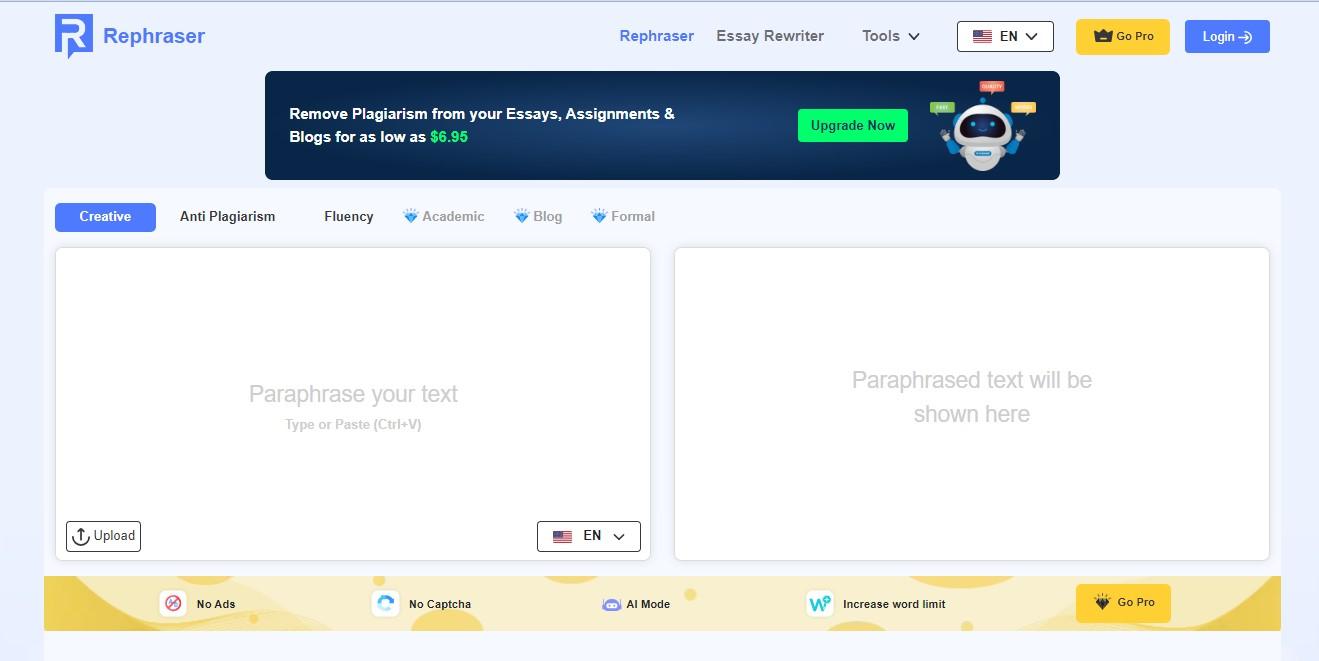The image size is (1319, 661).
Task: Click the US flag in input language selector
Action: 562,536
